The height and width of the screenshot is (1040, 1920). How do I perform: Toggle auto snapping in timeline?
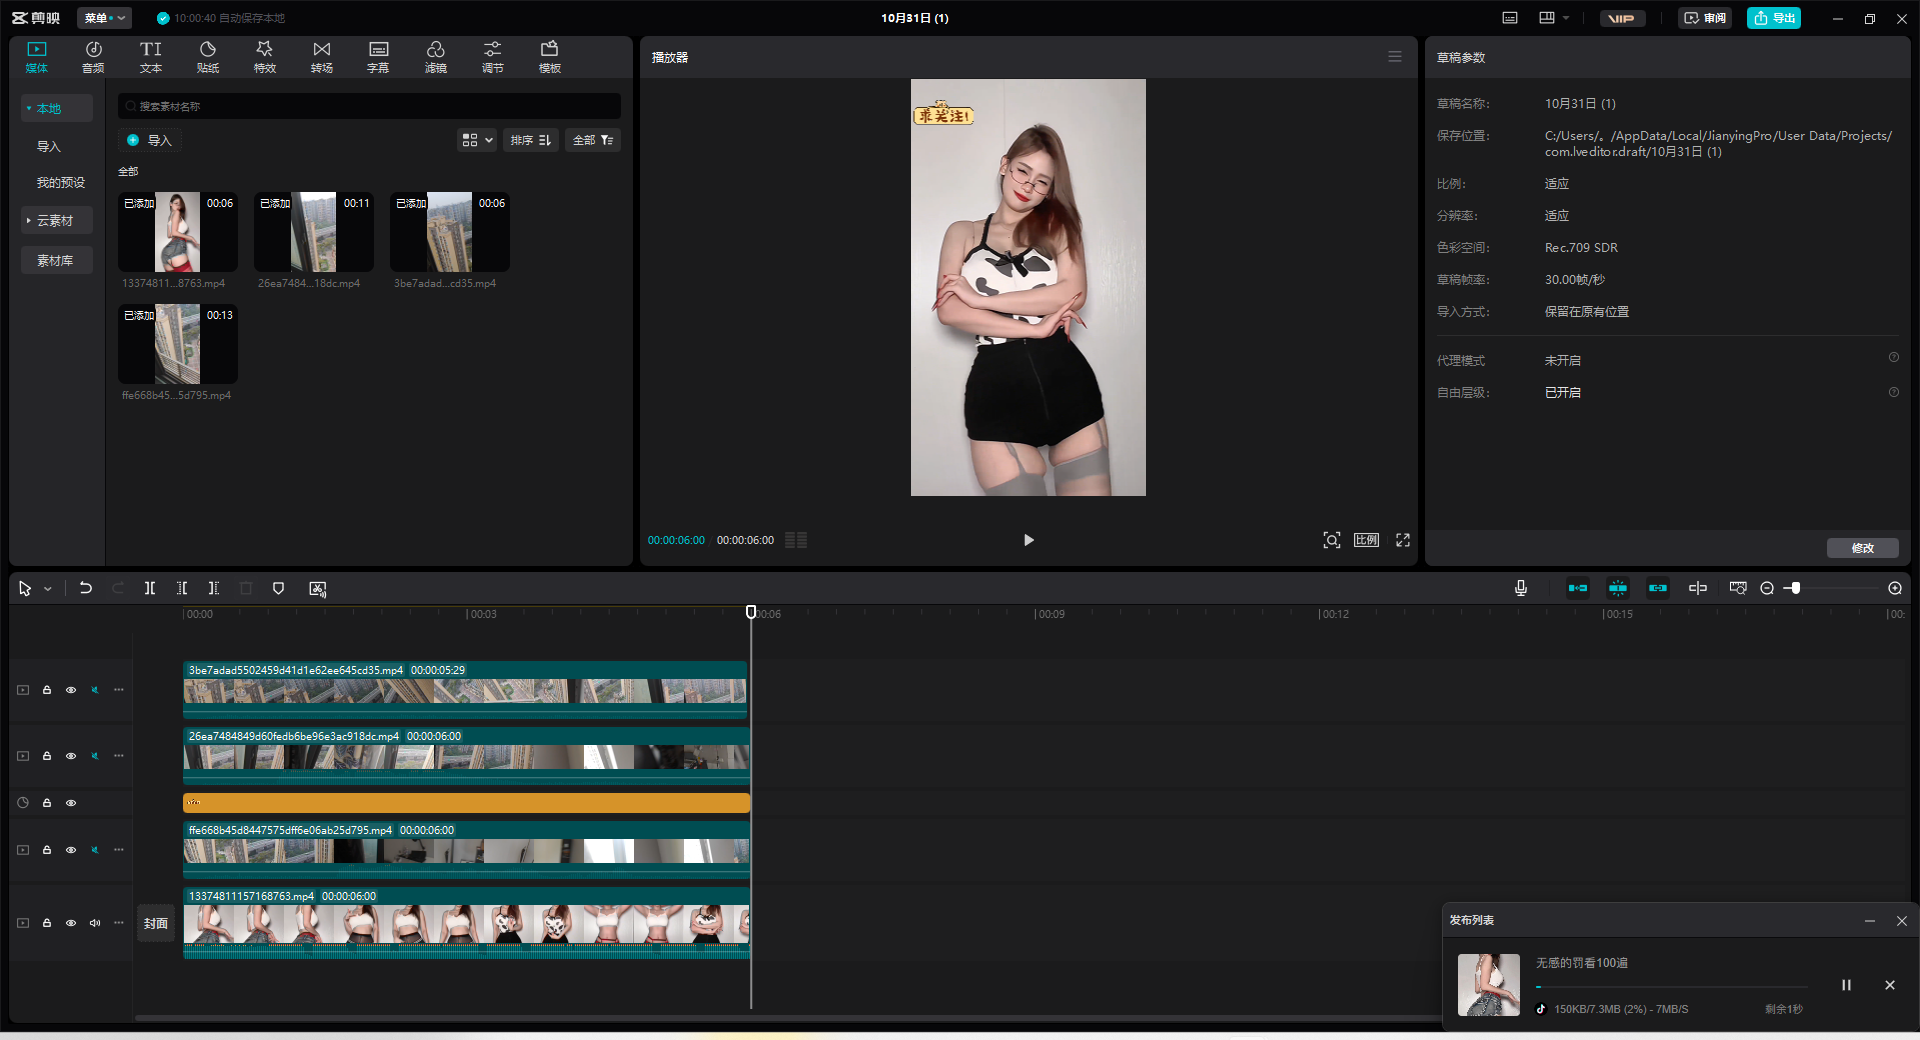click(1618, 588)
